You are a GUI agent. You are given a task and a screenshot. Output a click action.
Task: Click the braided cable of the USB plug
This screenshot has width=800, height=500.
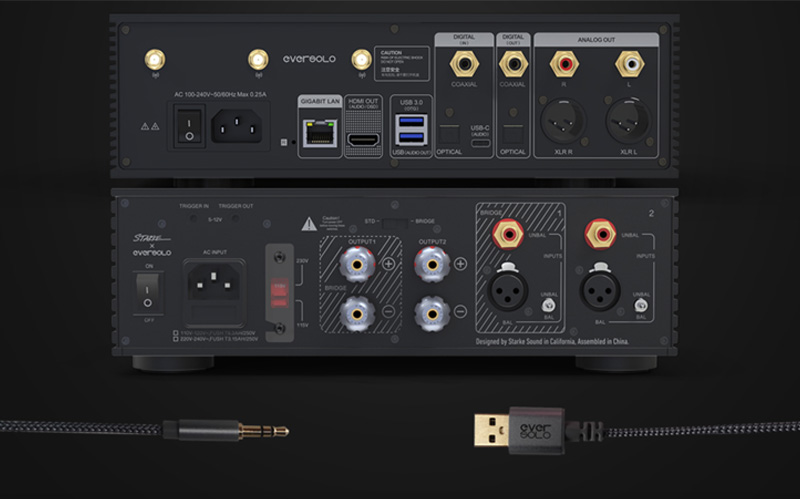(702, 430)
